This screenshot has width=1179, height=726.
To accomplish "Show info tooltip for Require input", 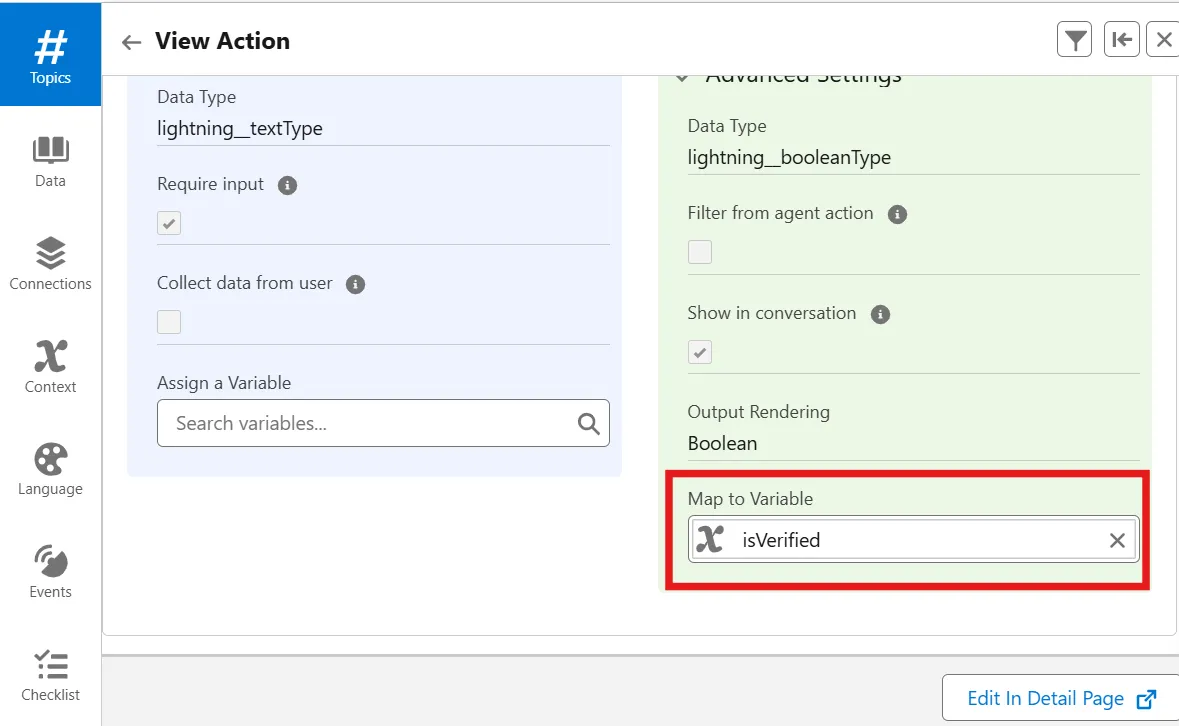I will pyautogui.click(x=287, y=185).
